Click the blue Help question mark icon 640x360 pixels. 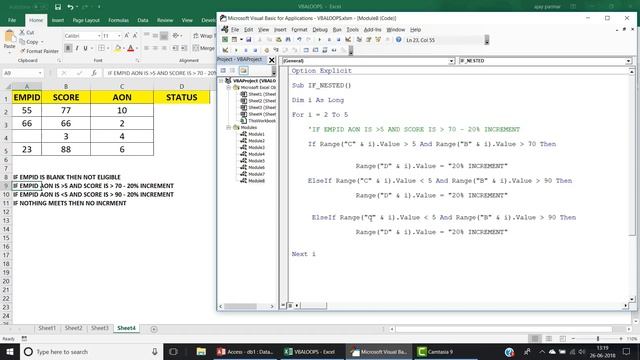pos(398,40)
